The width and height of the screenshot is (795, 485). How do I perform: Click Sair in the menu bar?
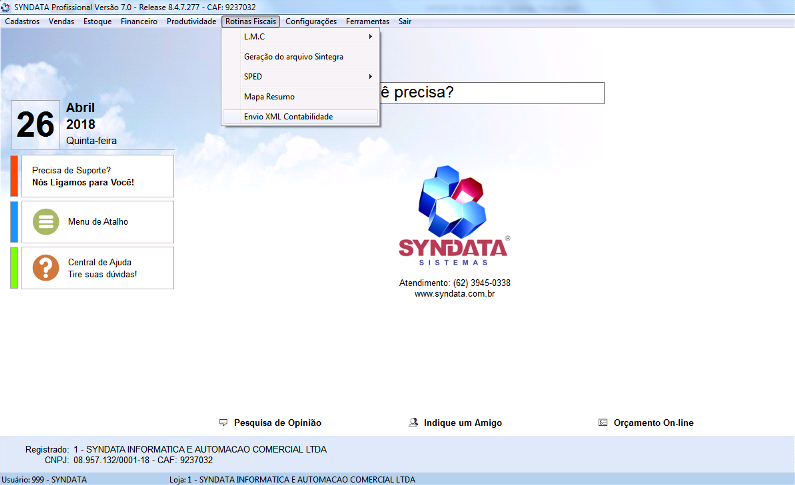click(x=405, y=21)
